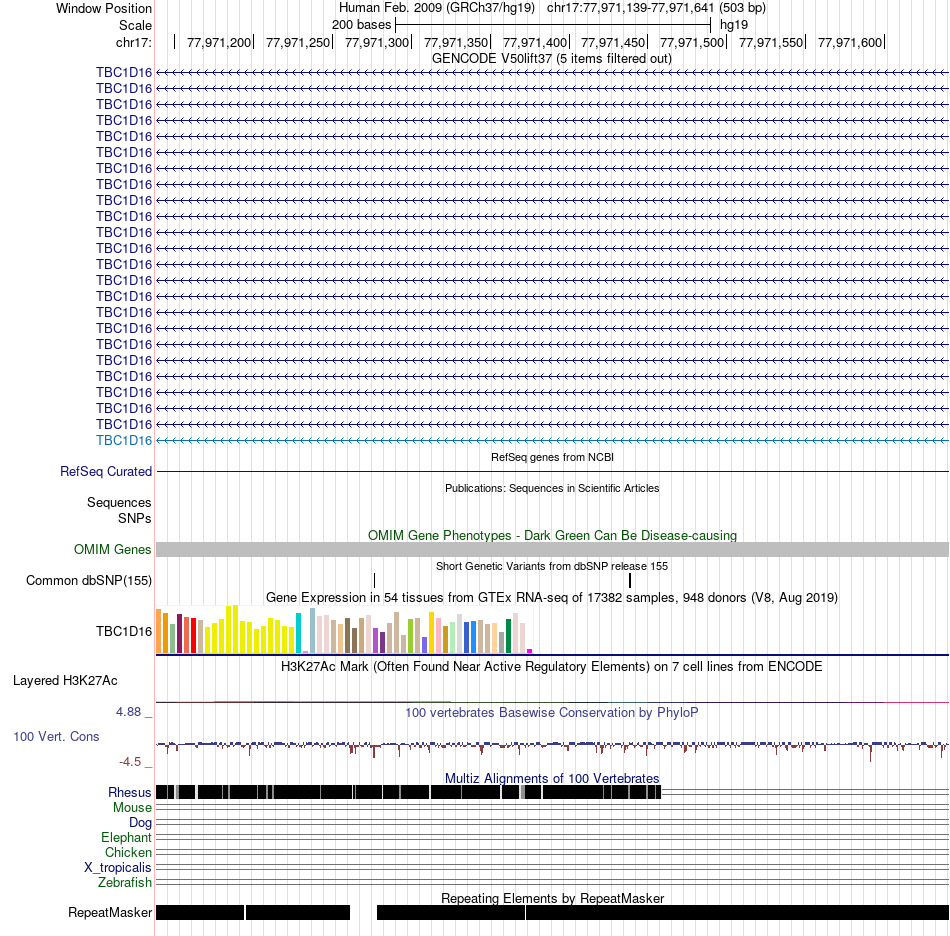
Task: Click the Layered H3K27Ac label
Action: click(65, 681)
